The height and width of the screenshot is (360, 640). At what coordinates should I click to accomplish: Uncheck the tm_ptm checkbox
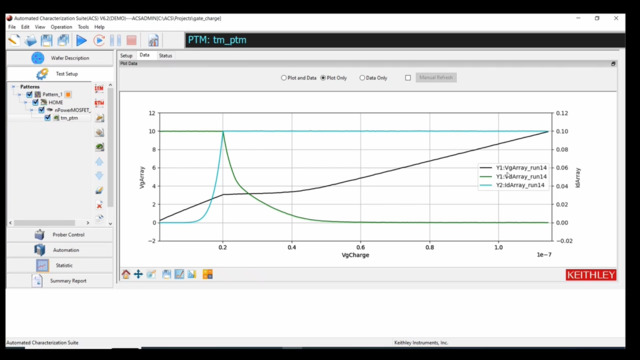coord(47,118)
